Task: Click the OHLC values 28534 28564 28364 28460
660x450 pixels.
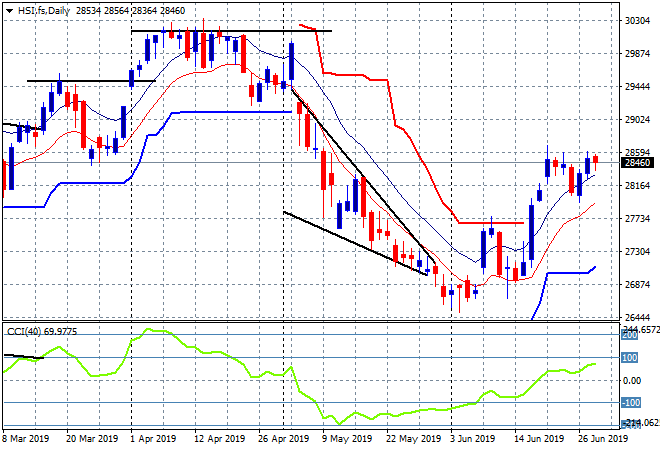Action: tap(130, 11)
